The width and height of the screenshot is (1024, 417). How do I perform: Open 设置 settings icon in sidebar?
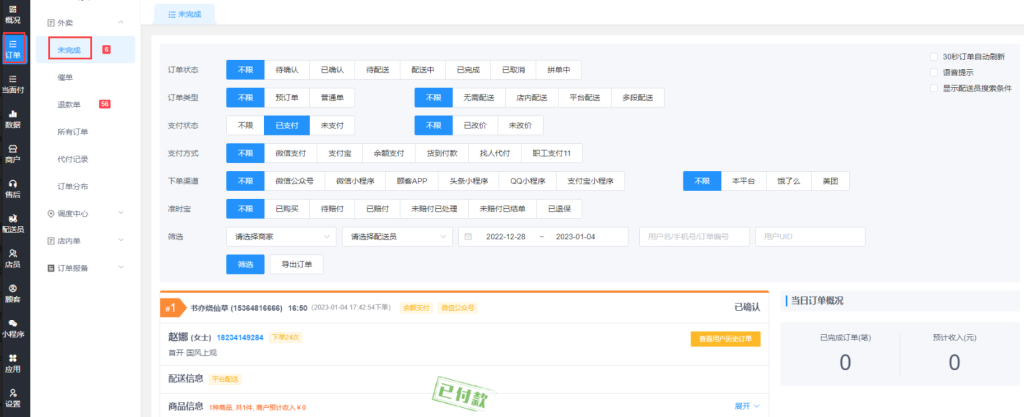tap(13, 397)
